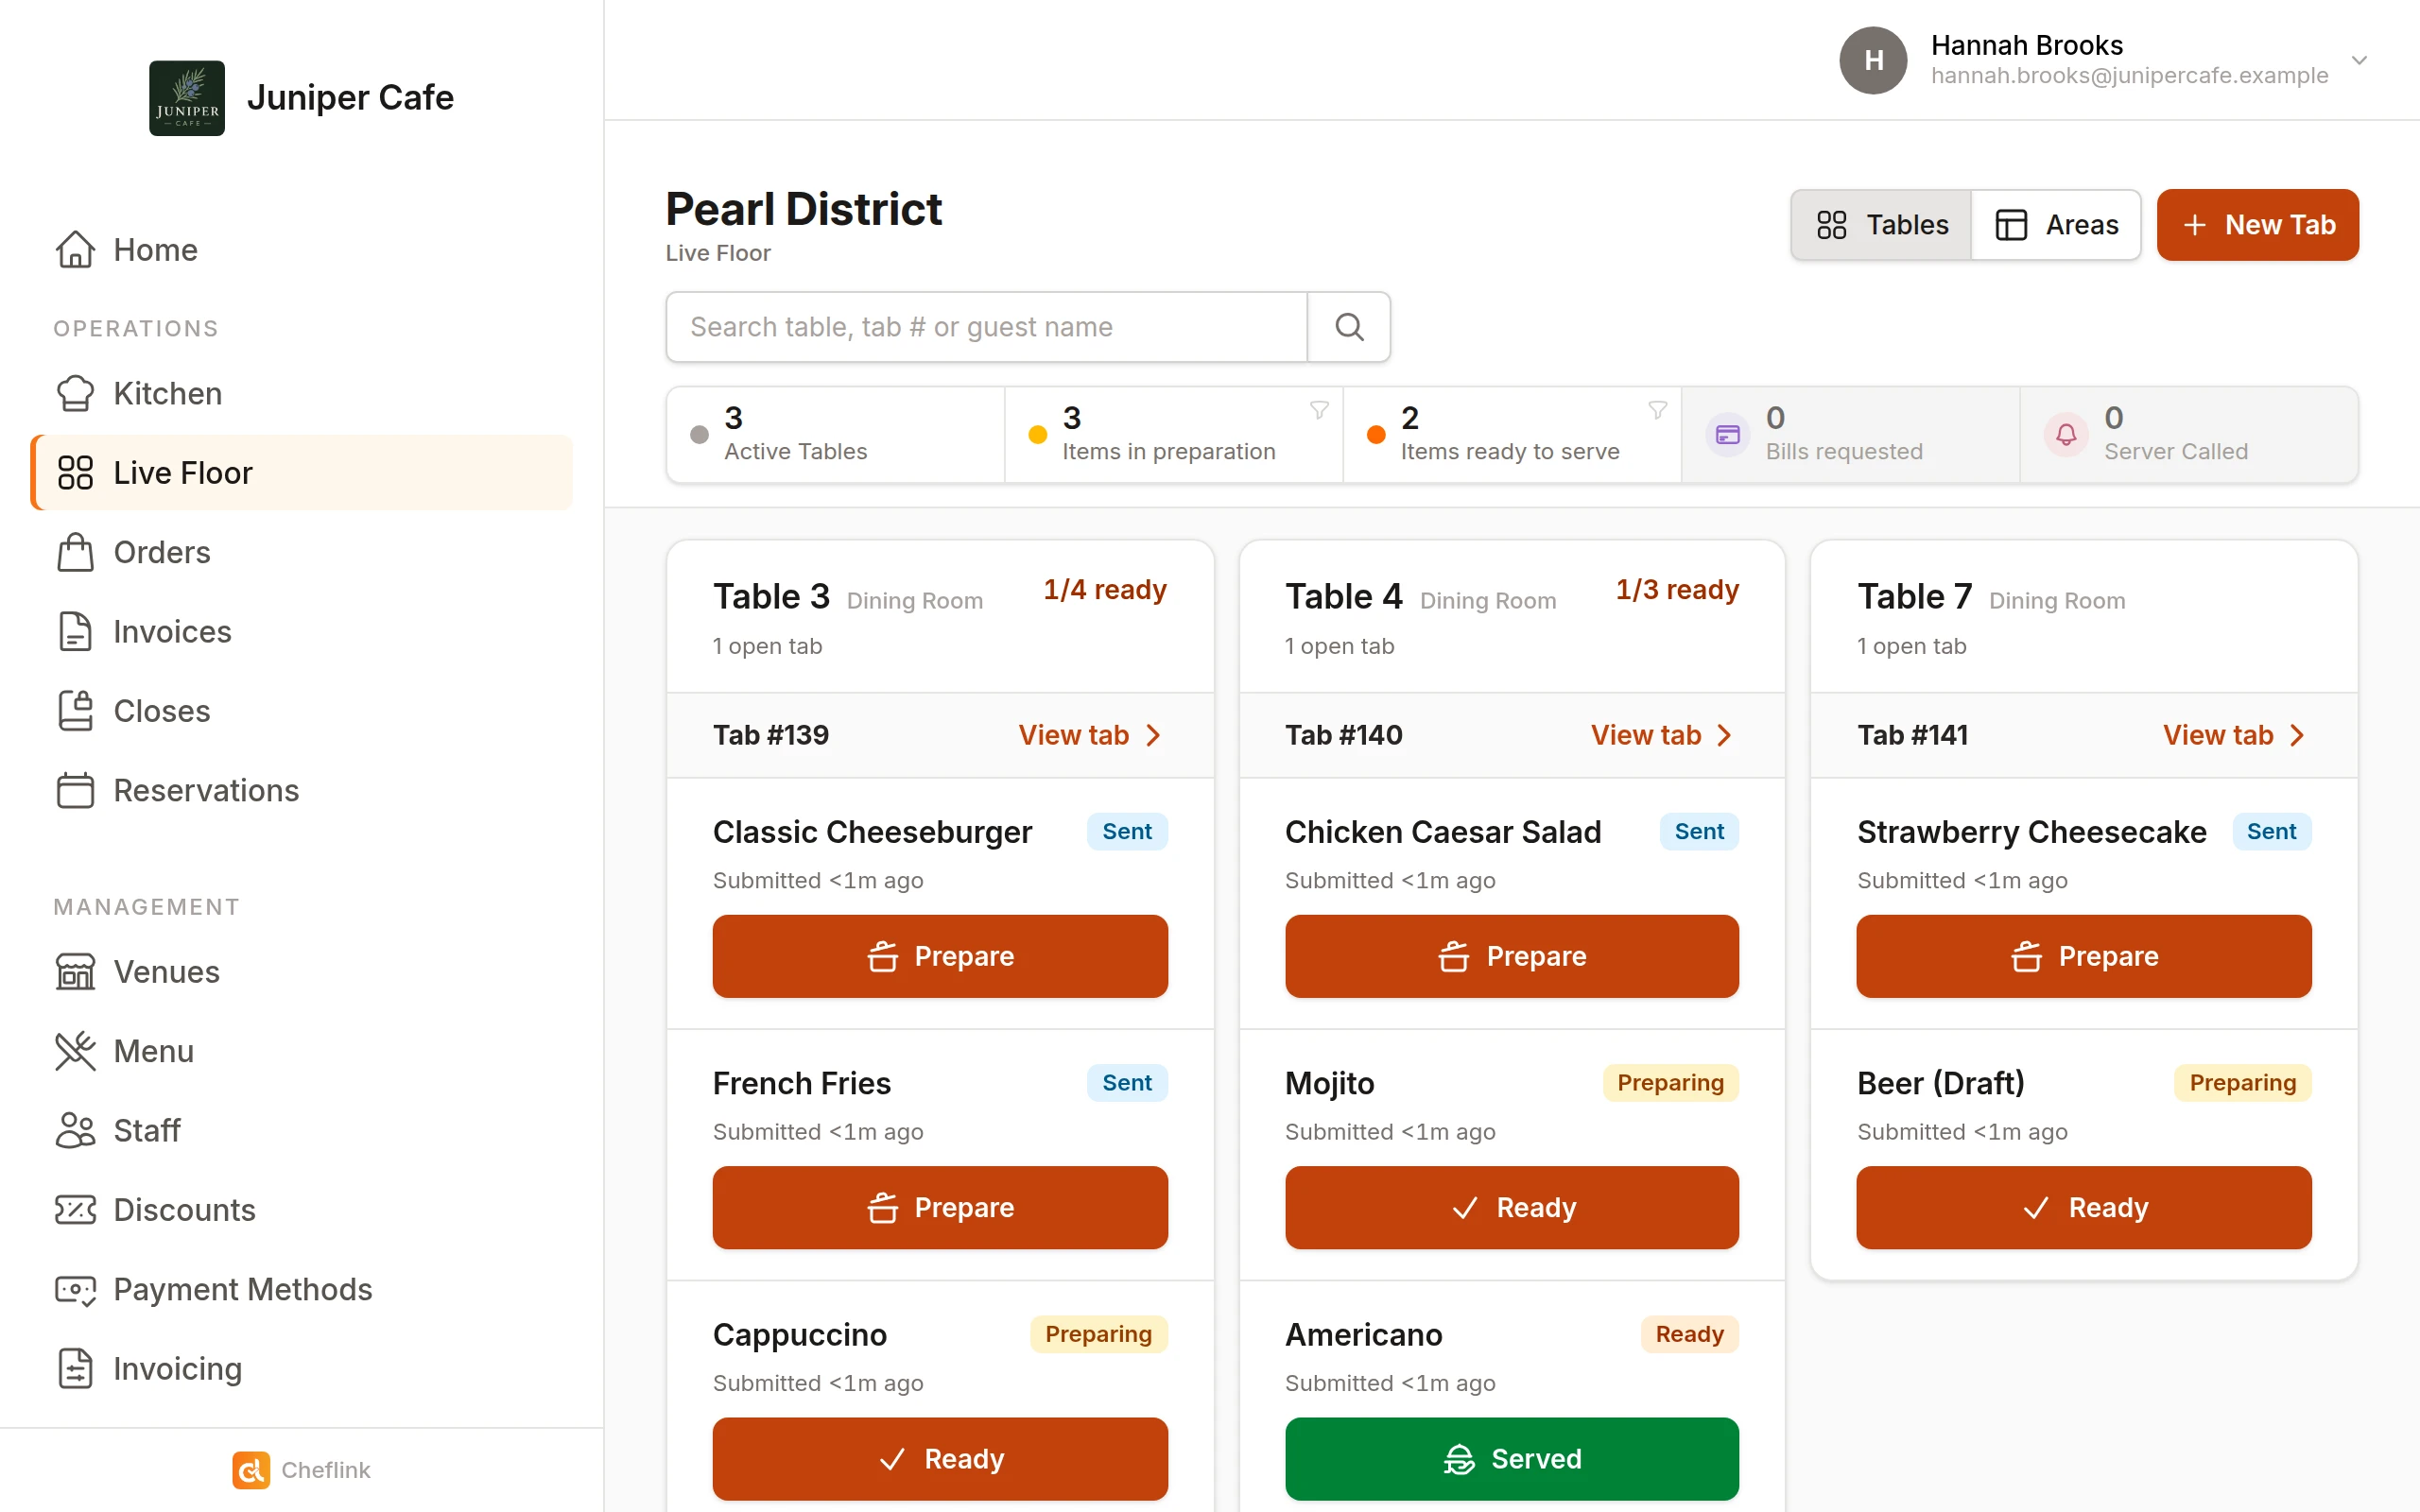Switch to Tables view
2420x1512 pixels.
[1881, 225]
